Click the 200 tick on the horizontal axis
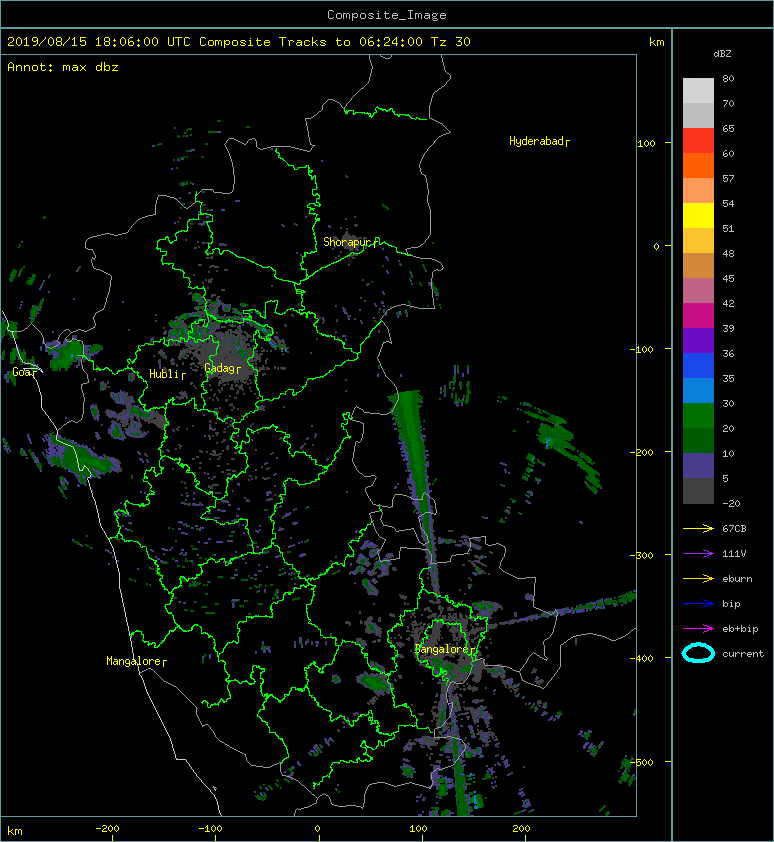774x842 pixels. pos(521,829)
